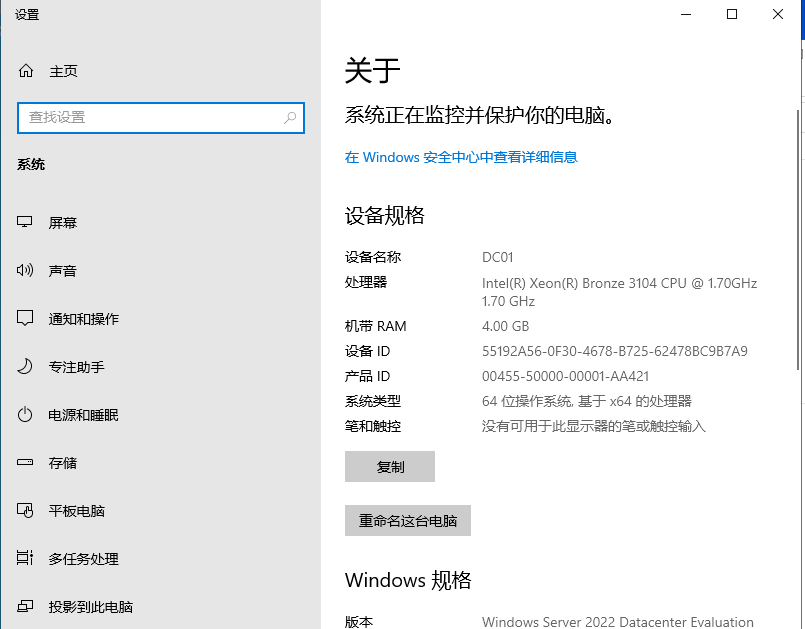Click the speaker icon for 声音
Viewport: 805px width, 629px height.
26,271
